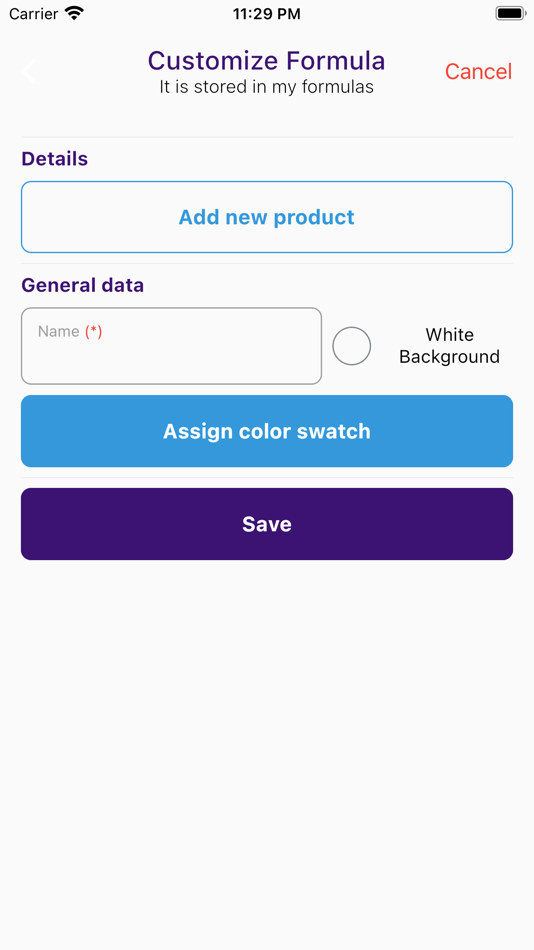Tap the word Background beside the radio
The width and height of the screenshot is (534, 950).
click(x=449, y=357)
